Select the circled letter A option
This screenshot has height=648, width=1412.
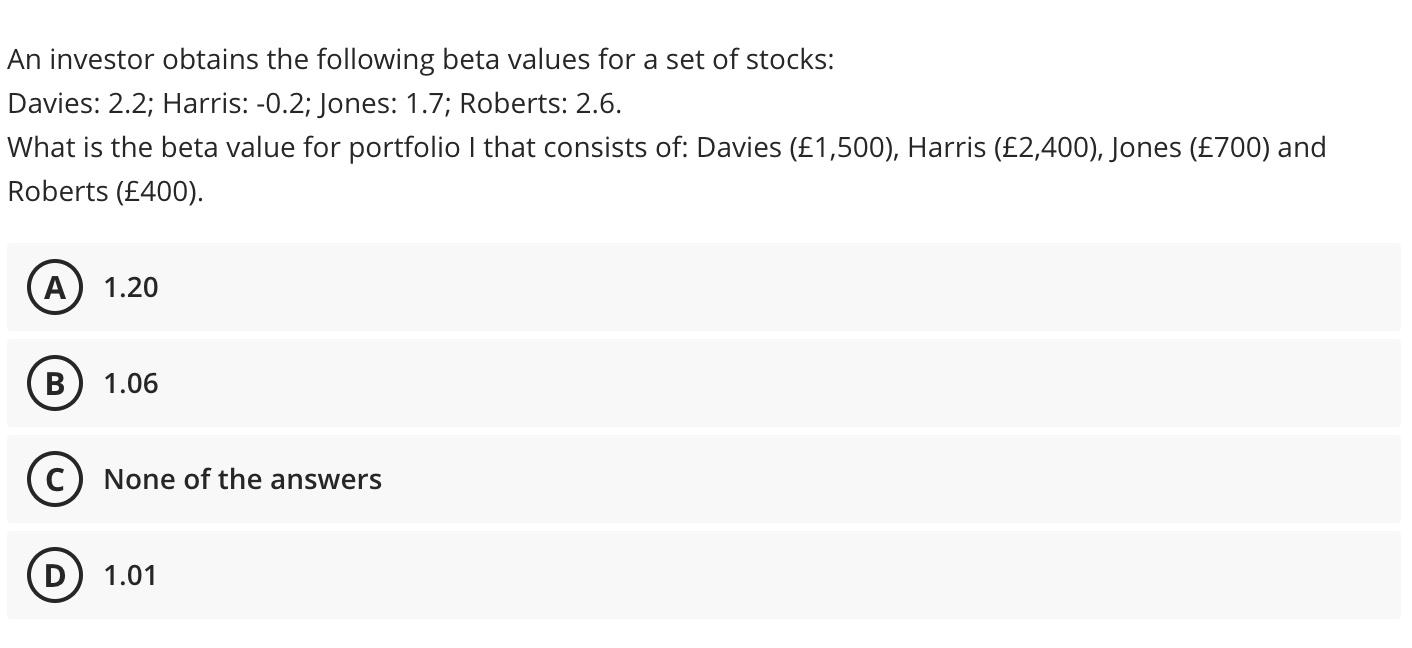click(x=55, y=287)
